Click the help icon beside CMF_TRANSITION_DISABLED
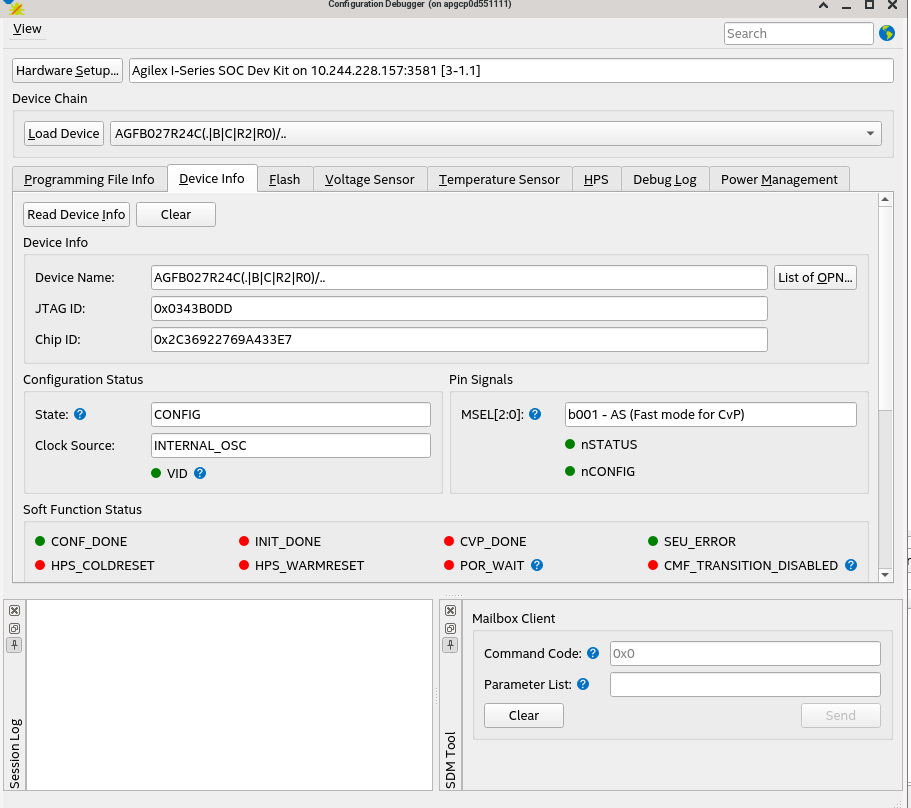The height and width of the screenshot is (808, 911). point(851,565)
